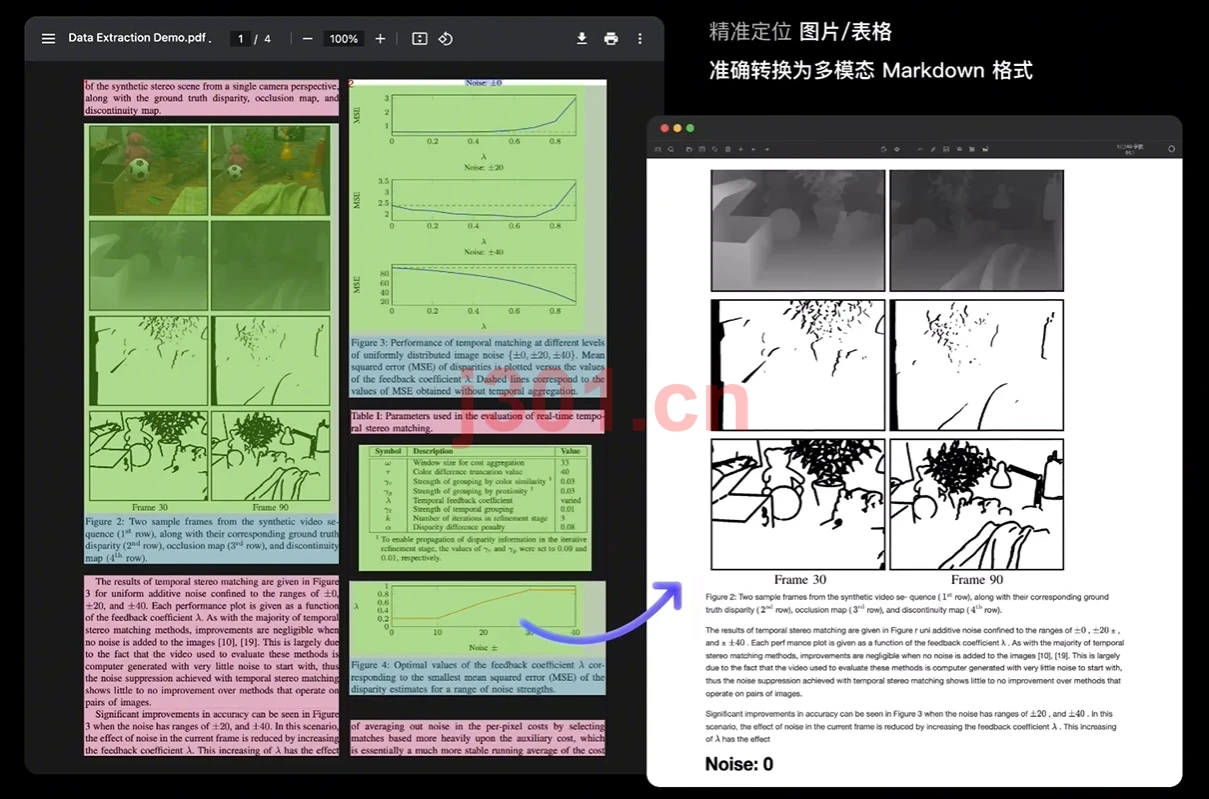Select the page number input box
The width and height of the screenshot is (1209, 799).
pyautogui.click(x=240, y=39)
